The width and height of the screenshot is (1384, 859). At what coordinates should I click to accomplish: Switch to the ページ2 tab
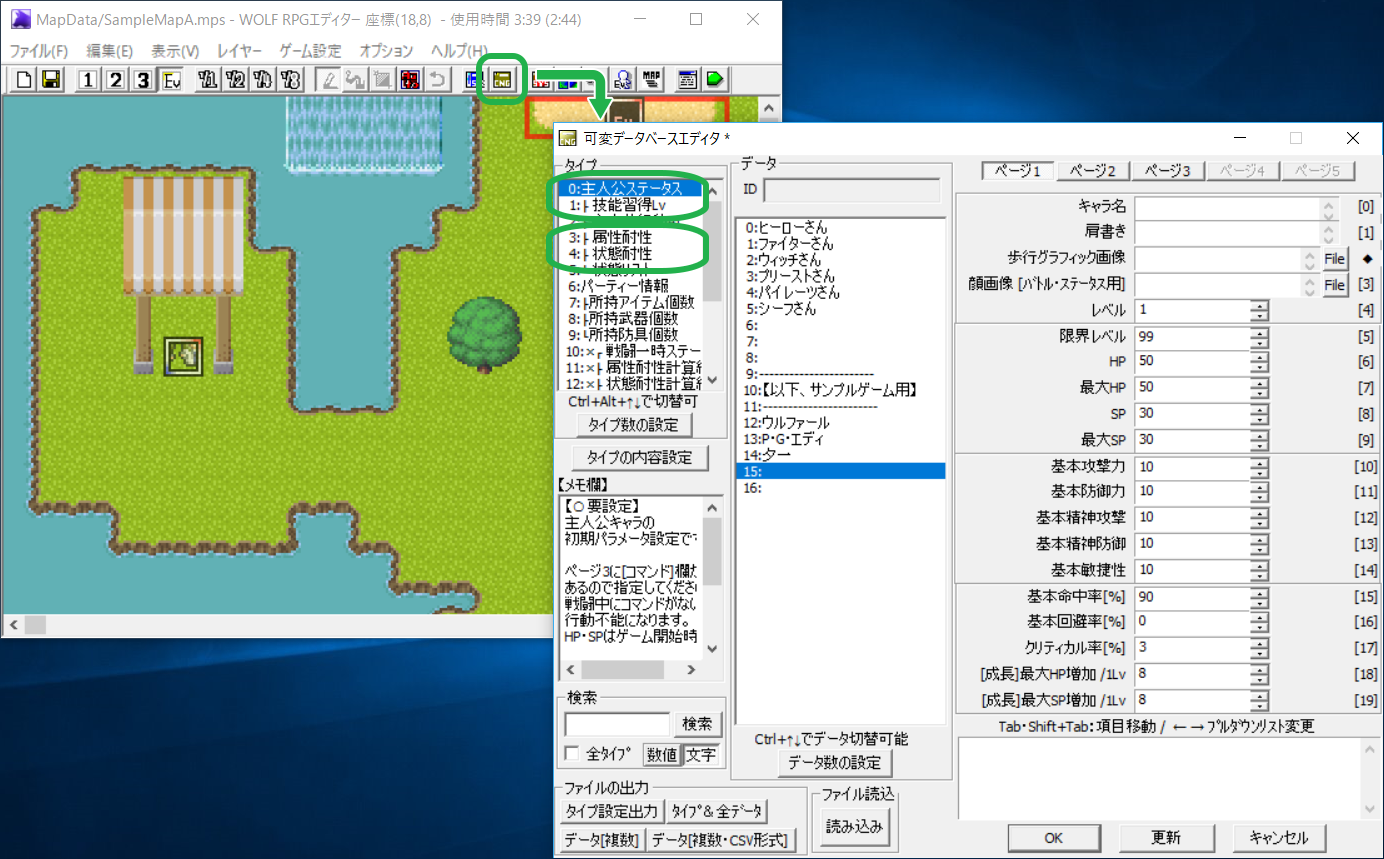pyautogui.click(x=1092, y=170)
